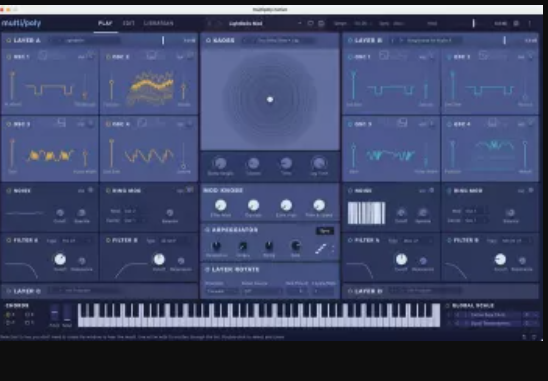Open Layer A Filter B Type dropdown
Viewport: 548px width, 381px height.
[x=176, y=240]
